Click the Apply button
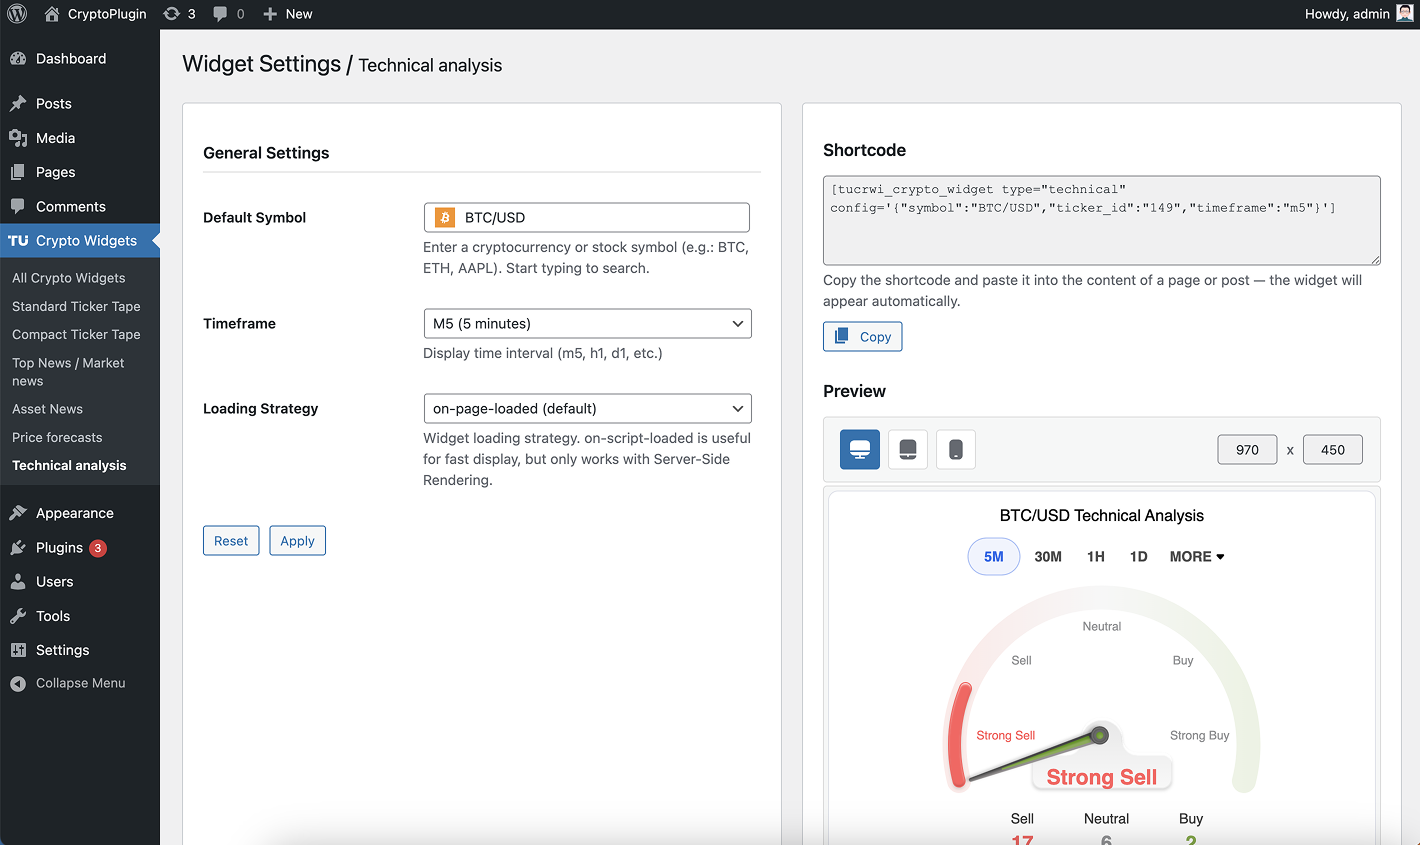1420x845 pixels. [x=297, y=541]
